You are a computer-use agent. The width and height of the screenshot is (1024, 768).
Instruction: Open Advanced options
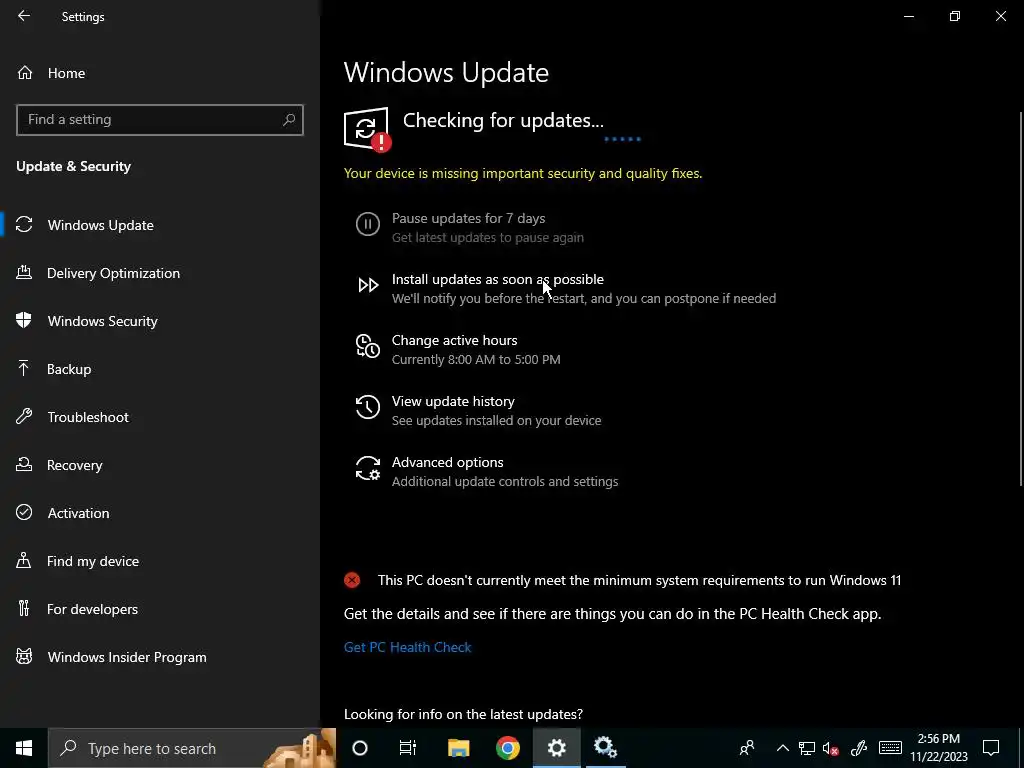pyautogui.click(x=447, y=462)
